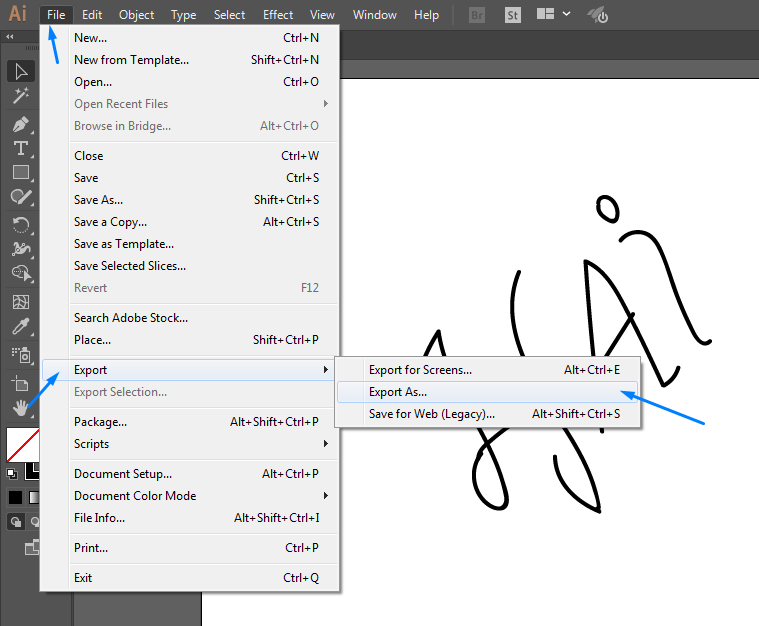Choose Save a Copy...
Viewport: 759px width, 626px height.
click(x=190, y=222)
